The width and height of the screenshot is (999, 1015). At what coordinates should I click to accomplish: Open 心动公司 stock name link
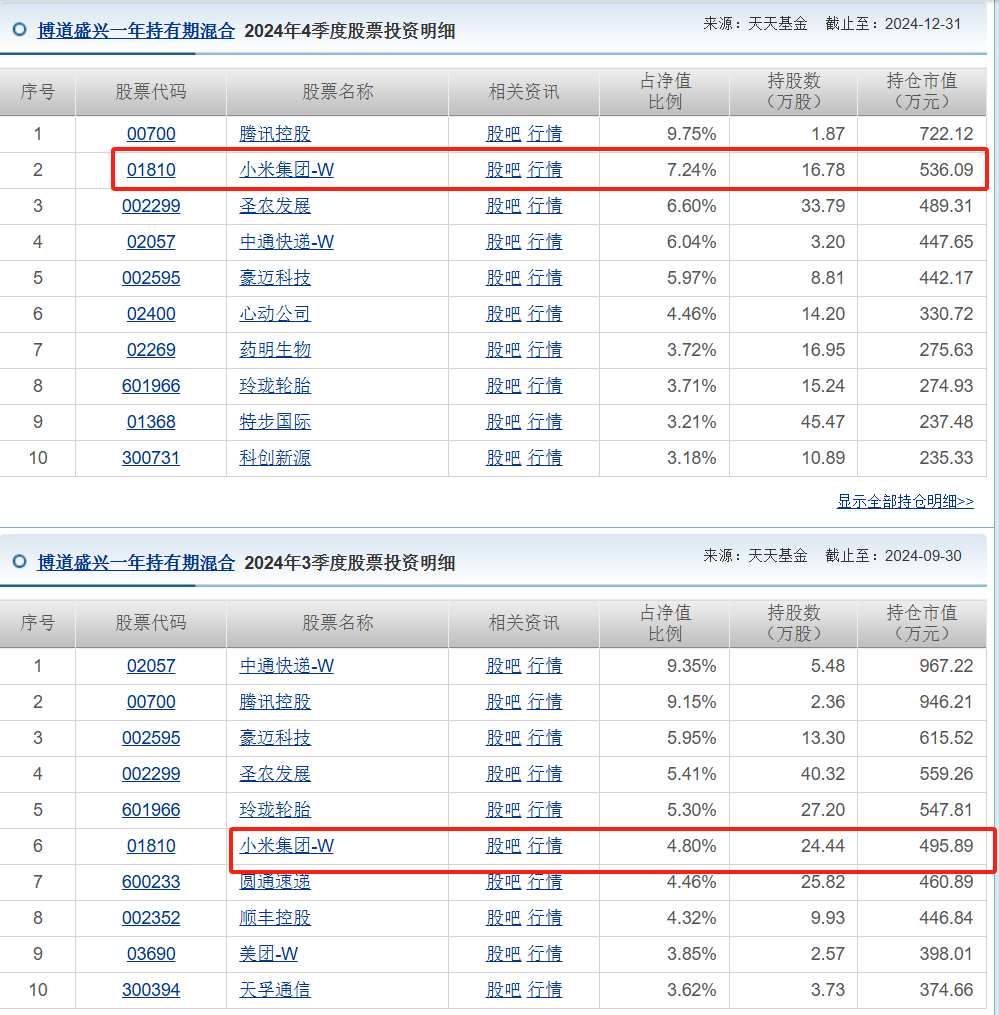275,314
